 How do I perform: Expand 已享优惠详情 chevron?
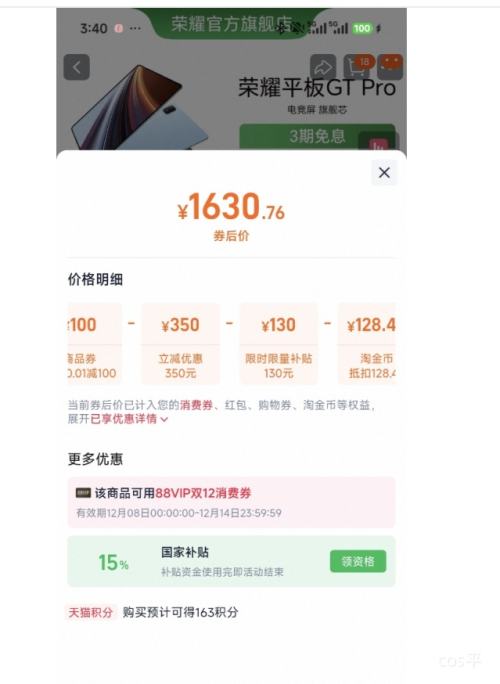pos(164,419)
